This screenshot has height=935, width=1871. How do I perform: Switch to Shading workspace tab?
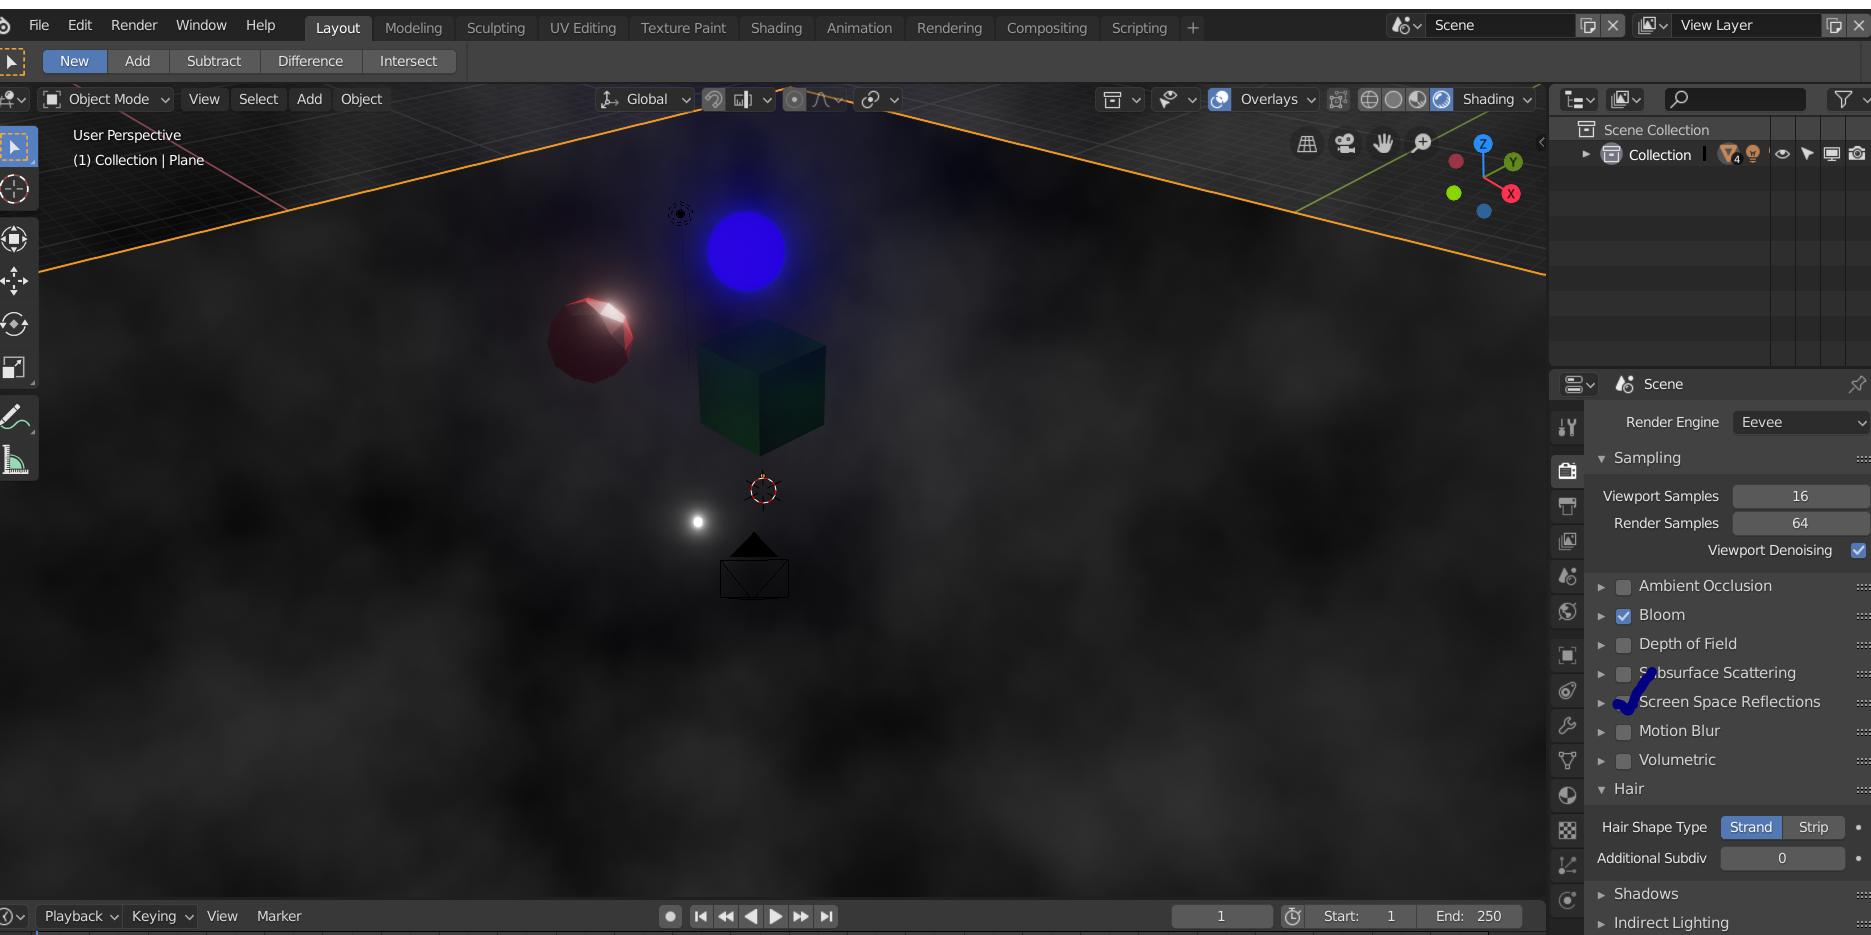click(x=776, y=28)
